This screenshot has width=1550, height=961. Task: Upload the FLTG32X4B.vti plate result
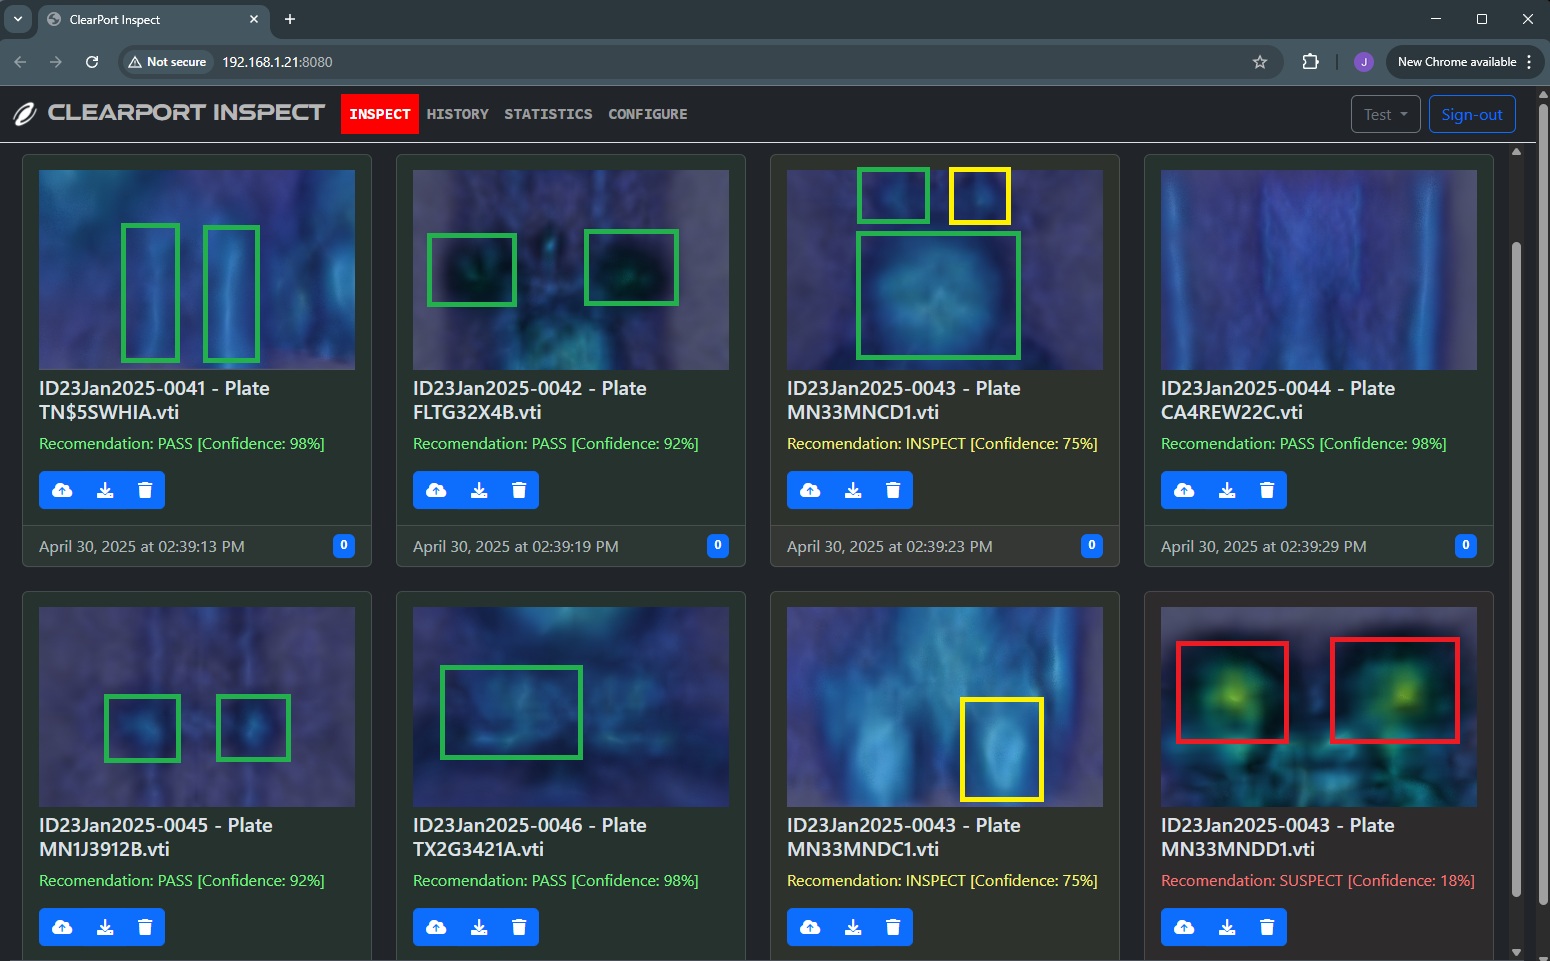436,490
